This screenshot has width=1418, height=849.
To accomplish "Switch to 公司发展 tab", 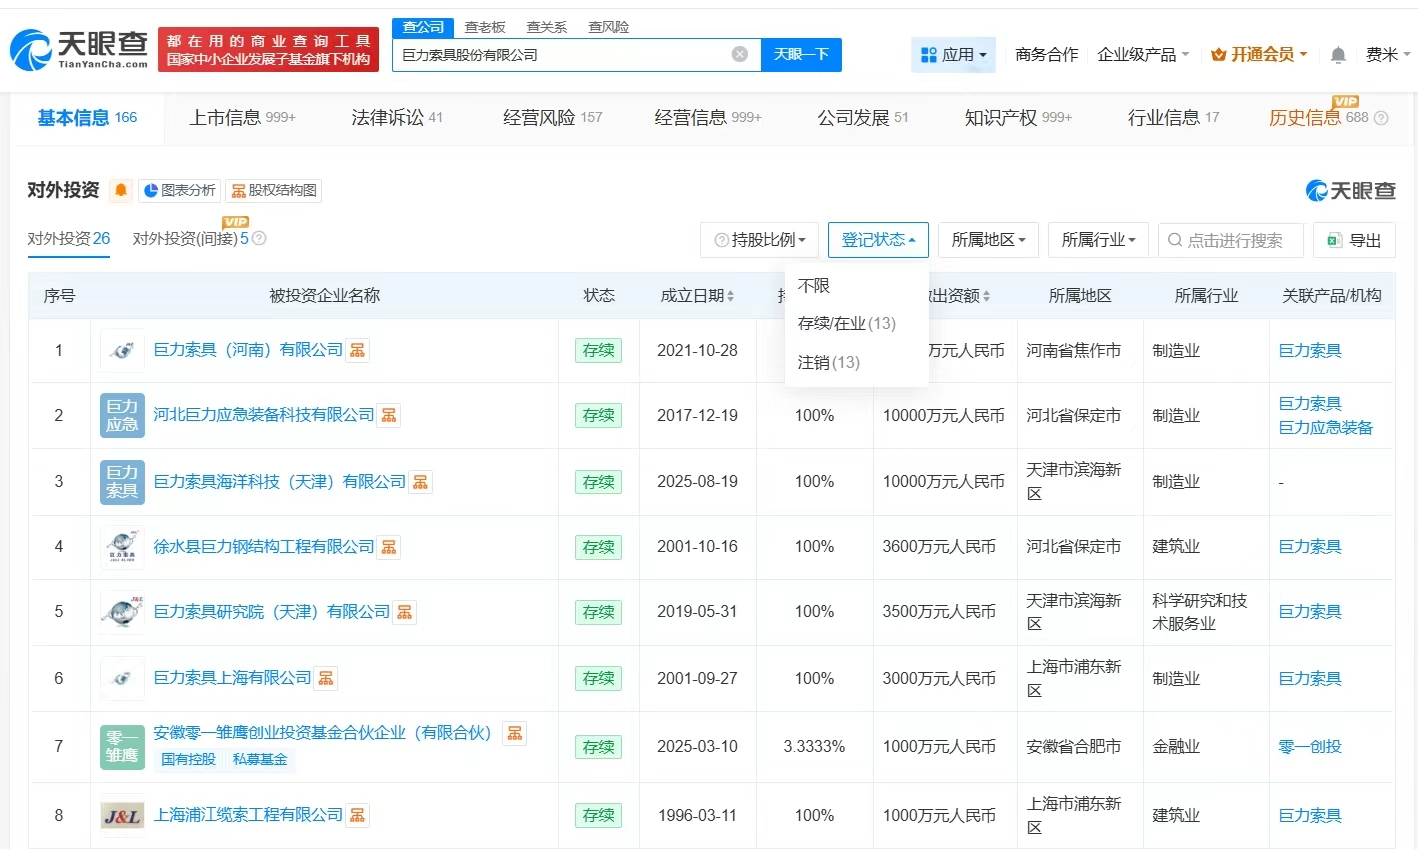I will (x=863, y=118).
